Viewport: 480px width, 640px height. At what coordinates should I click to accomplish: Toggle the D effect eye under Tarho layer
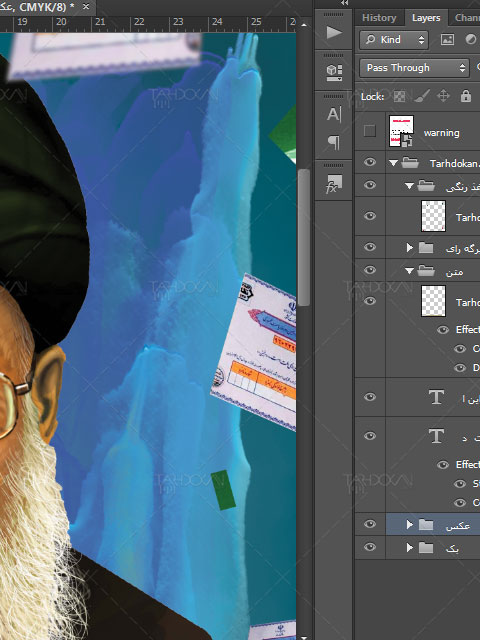(x=460, y=368)
